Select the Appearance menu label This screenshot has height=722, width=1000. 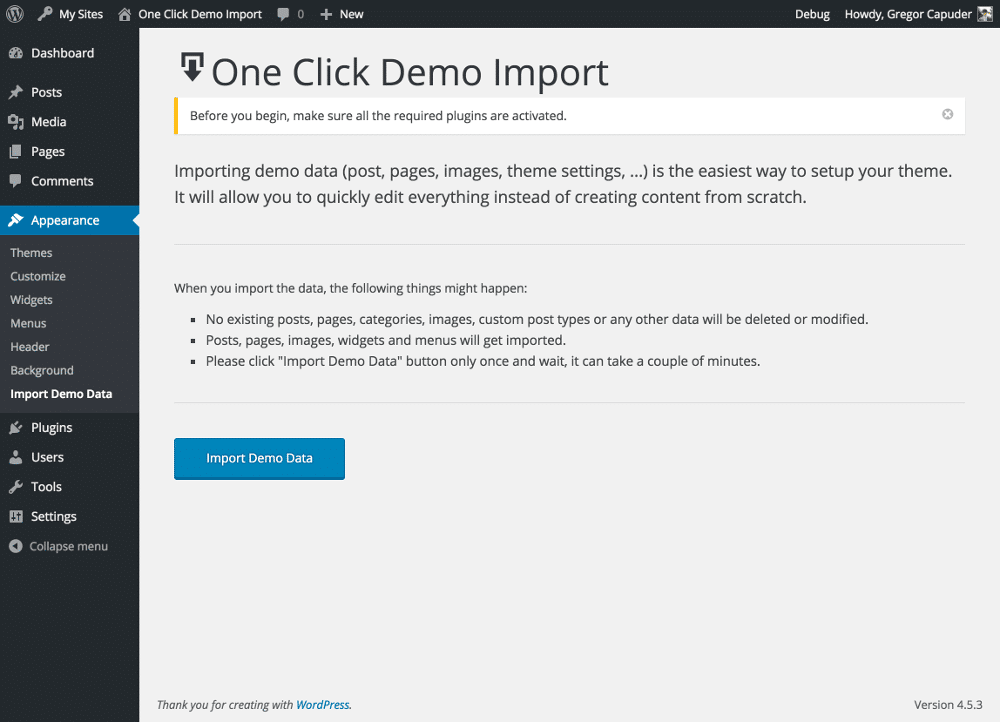click(65, 221)
